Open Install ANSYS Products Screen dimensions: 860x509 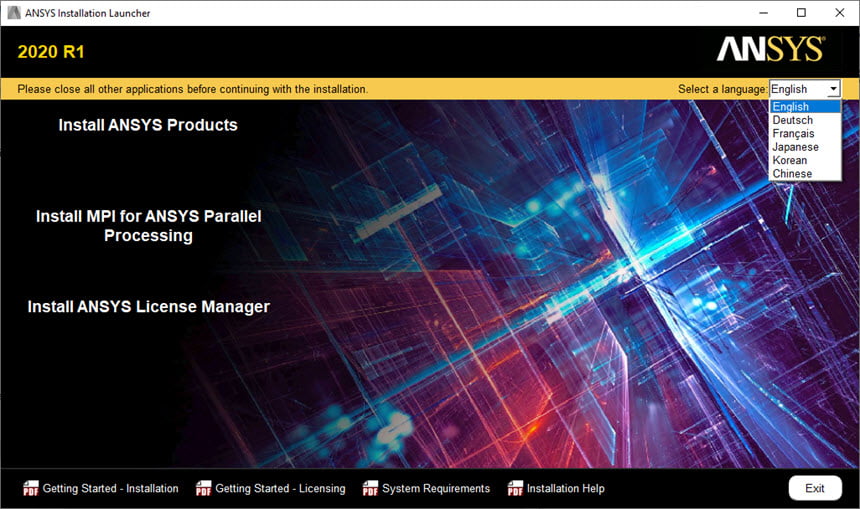[148, 125]
